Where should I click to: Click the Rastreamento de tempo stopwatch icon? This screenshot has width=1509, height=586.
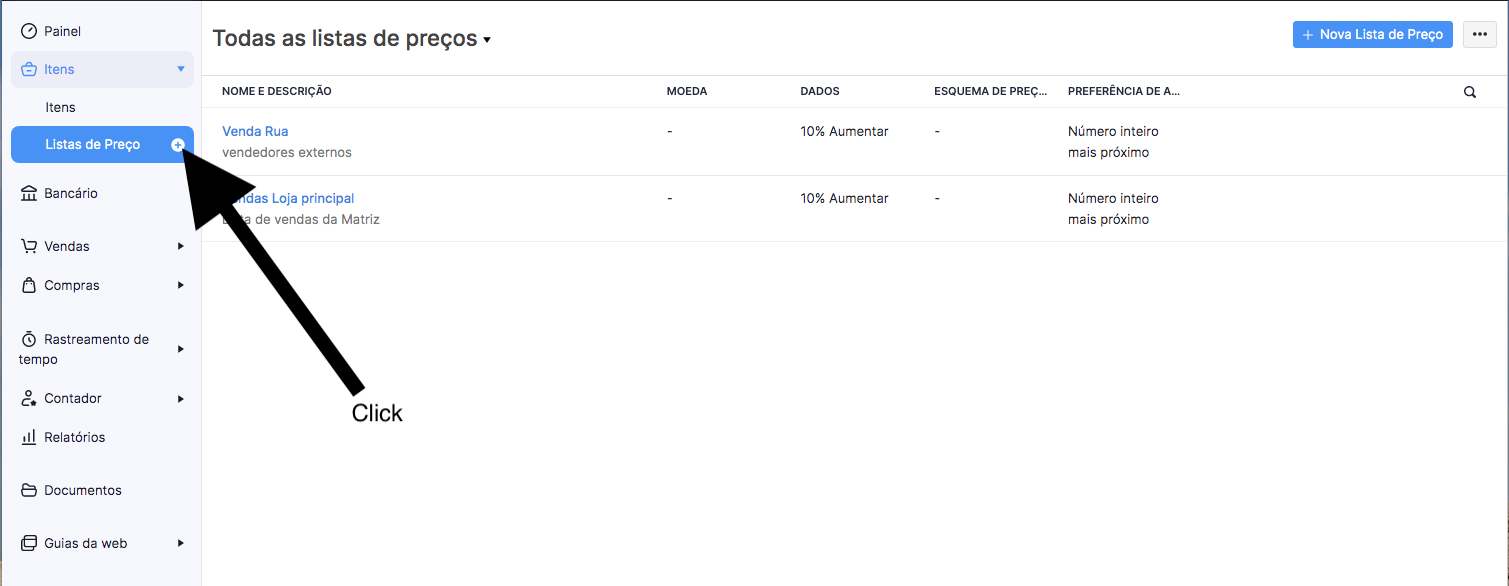pos(29,339)
